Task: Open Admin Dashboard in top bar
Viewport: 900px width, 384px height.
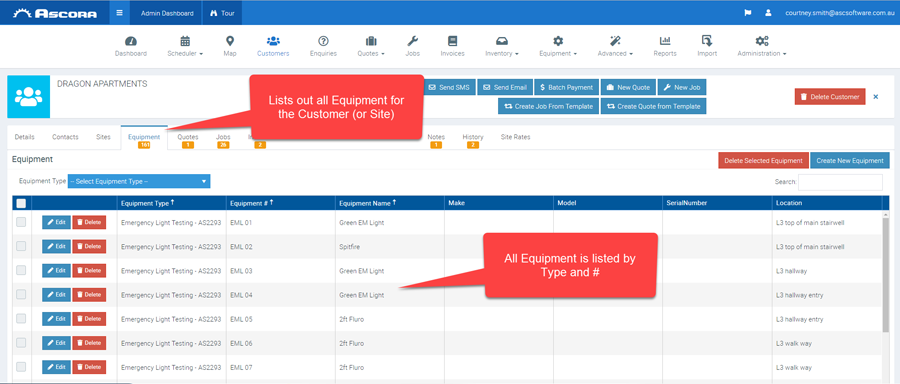Action: [x=167, y=13]
